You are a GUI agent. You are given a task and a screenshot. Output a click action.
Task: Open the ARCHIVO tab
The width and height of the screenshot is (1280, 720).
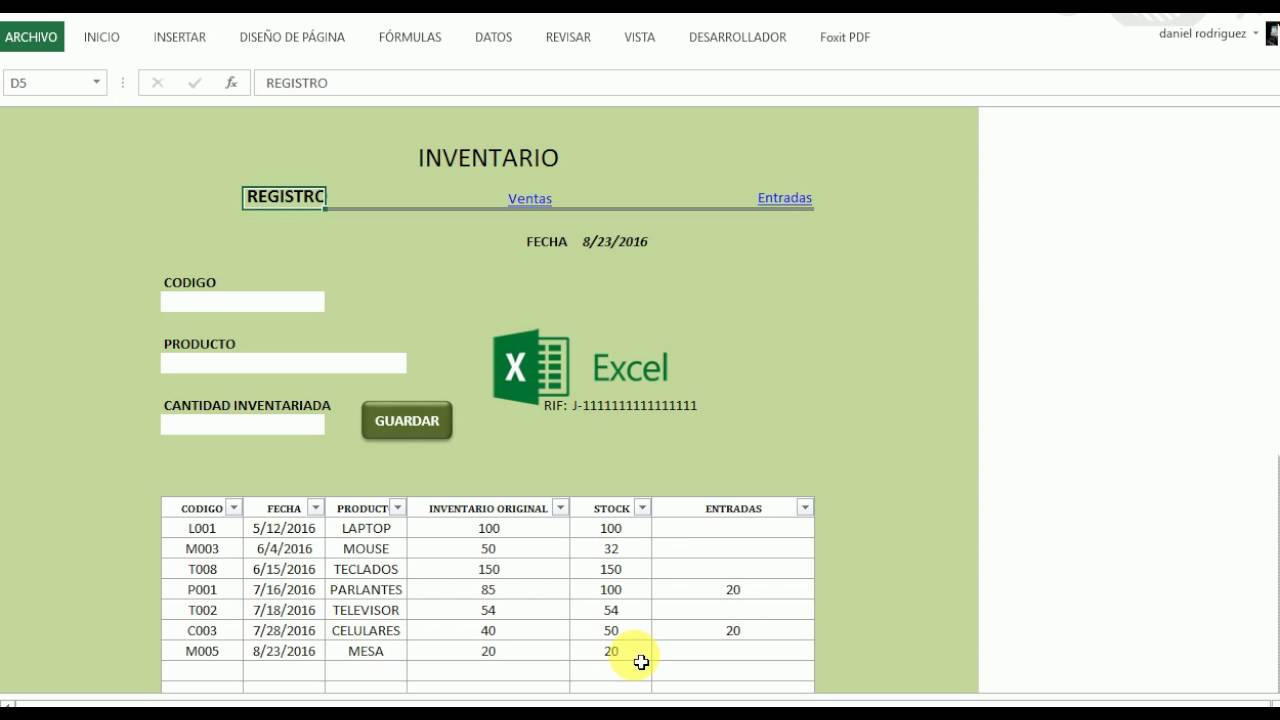click(31, 37)
